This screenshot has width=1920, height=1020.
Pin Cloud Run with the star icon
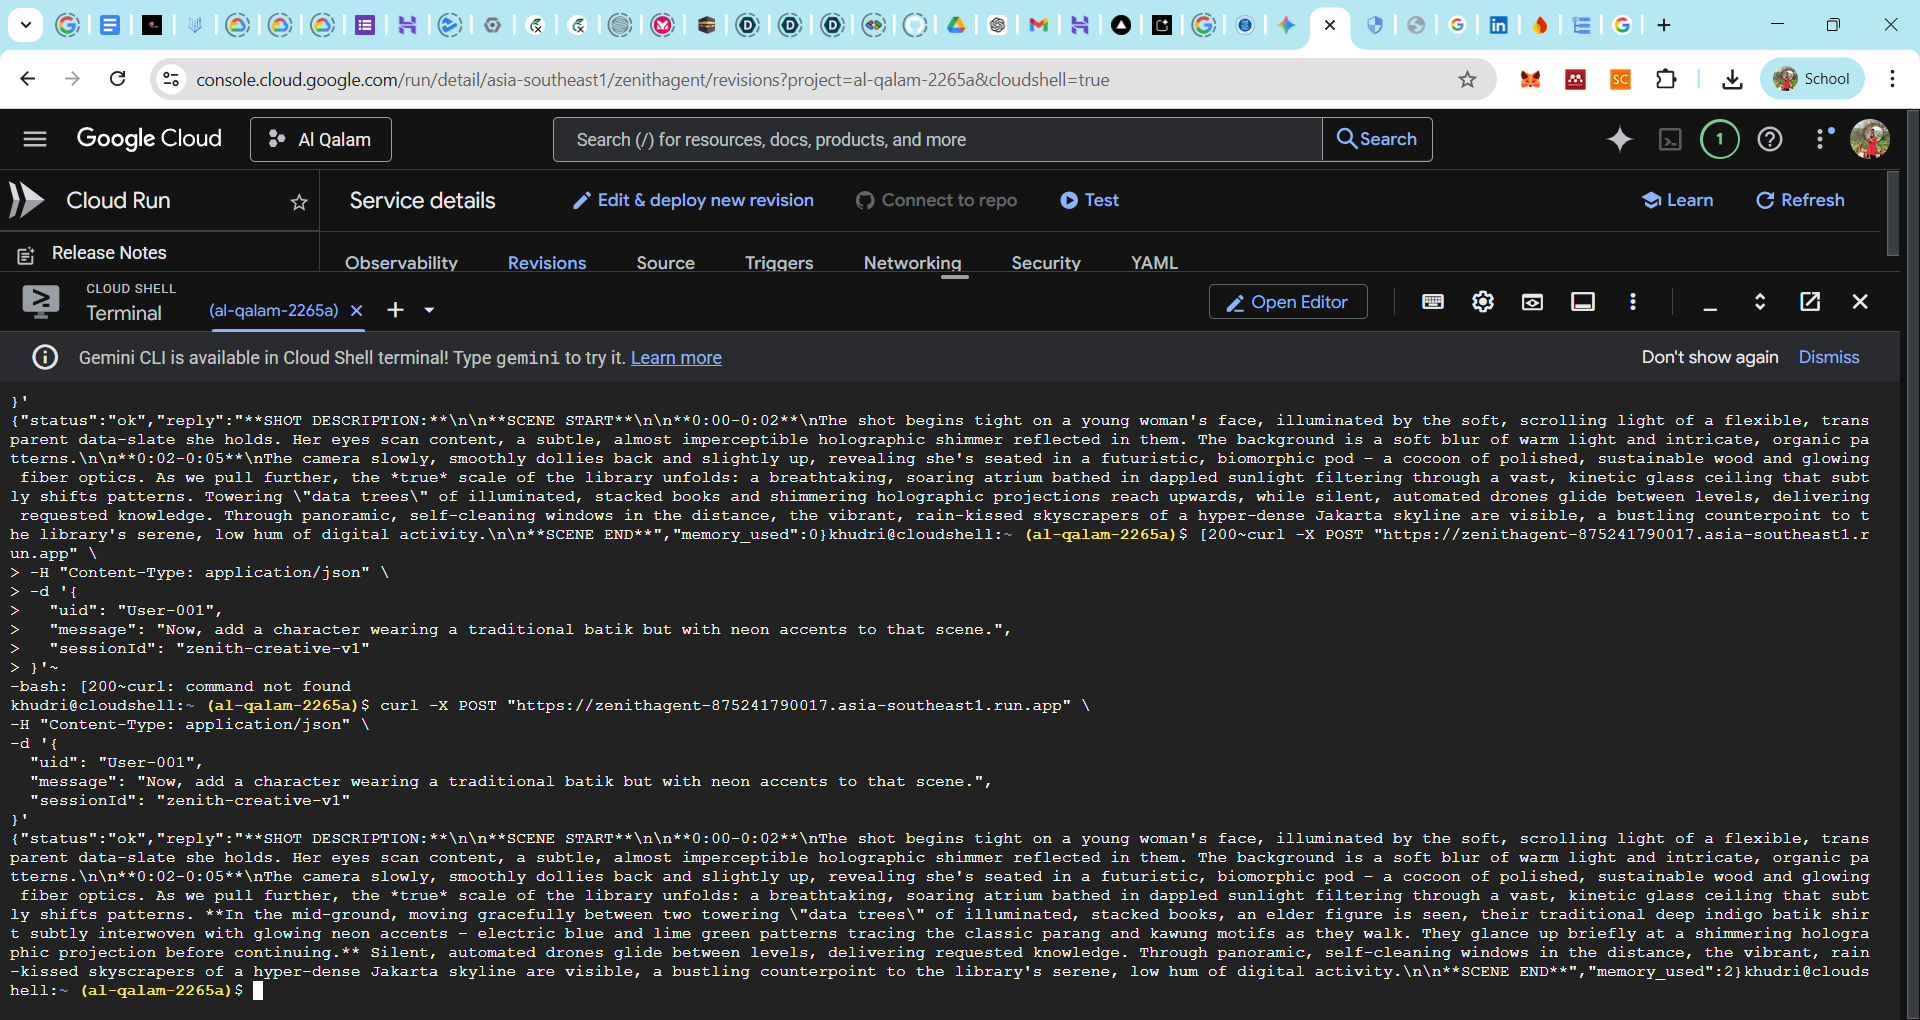tap(299, 202)
